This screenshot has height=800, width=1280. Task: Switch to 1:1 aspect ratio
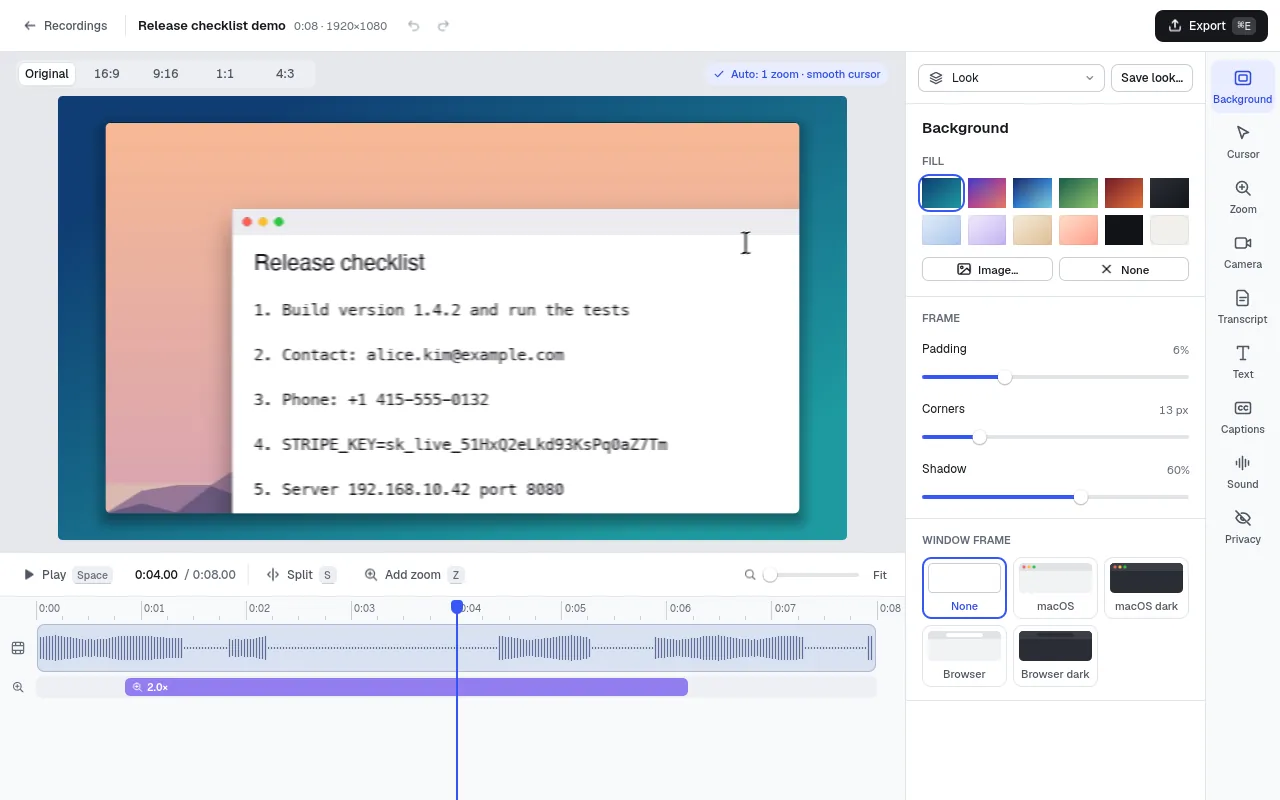click(x=225, y=74)
